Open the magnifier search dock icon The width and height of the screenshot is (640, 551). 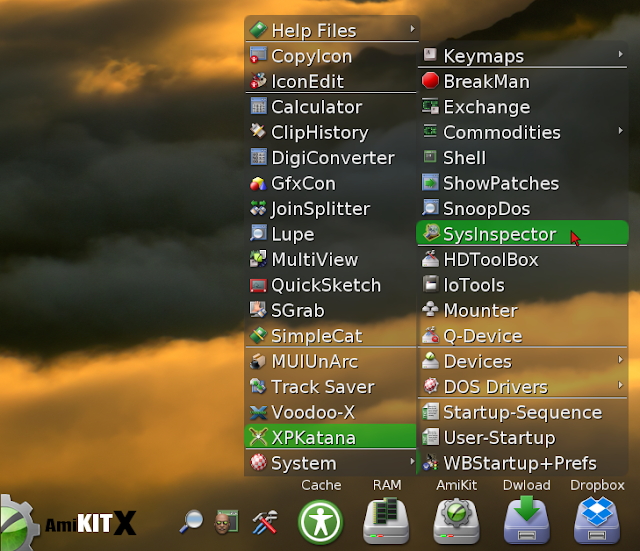pyautogui.click(x=191, y=522)
